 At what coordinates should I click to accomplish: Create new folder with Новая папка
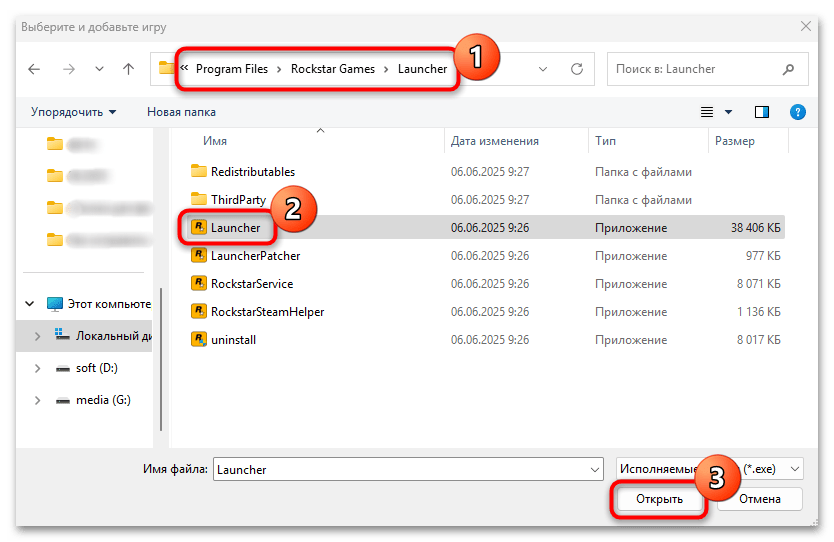(x=181, y=112)
